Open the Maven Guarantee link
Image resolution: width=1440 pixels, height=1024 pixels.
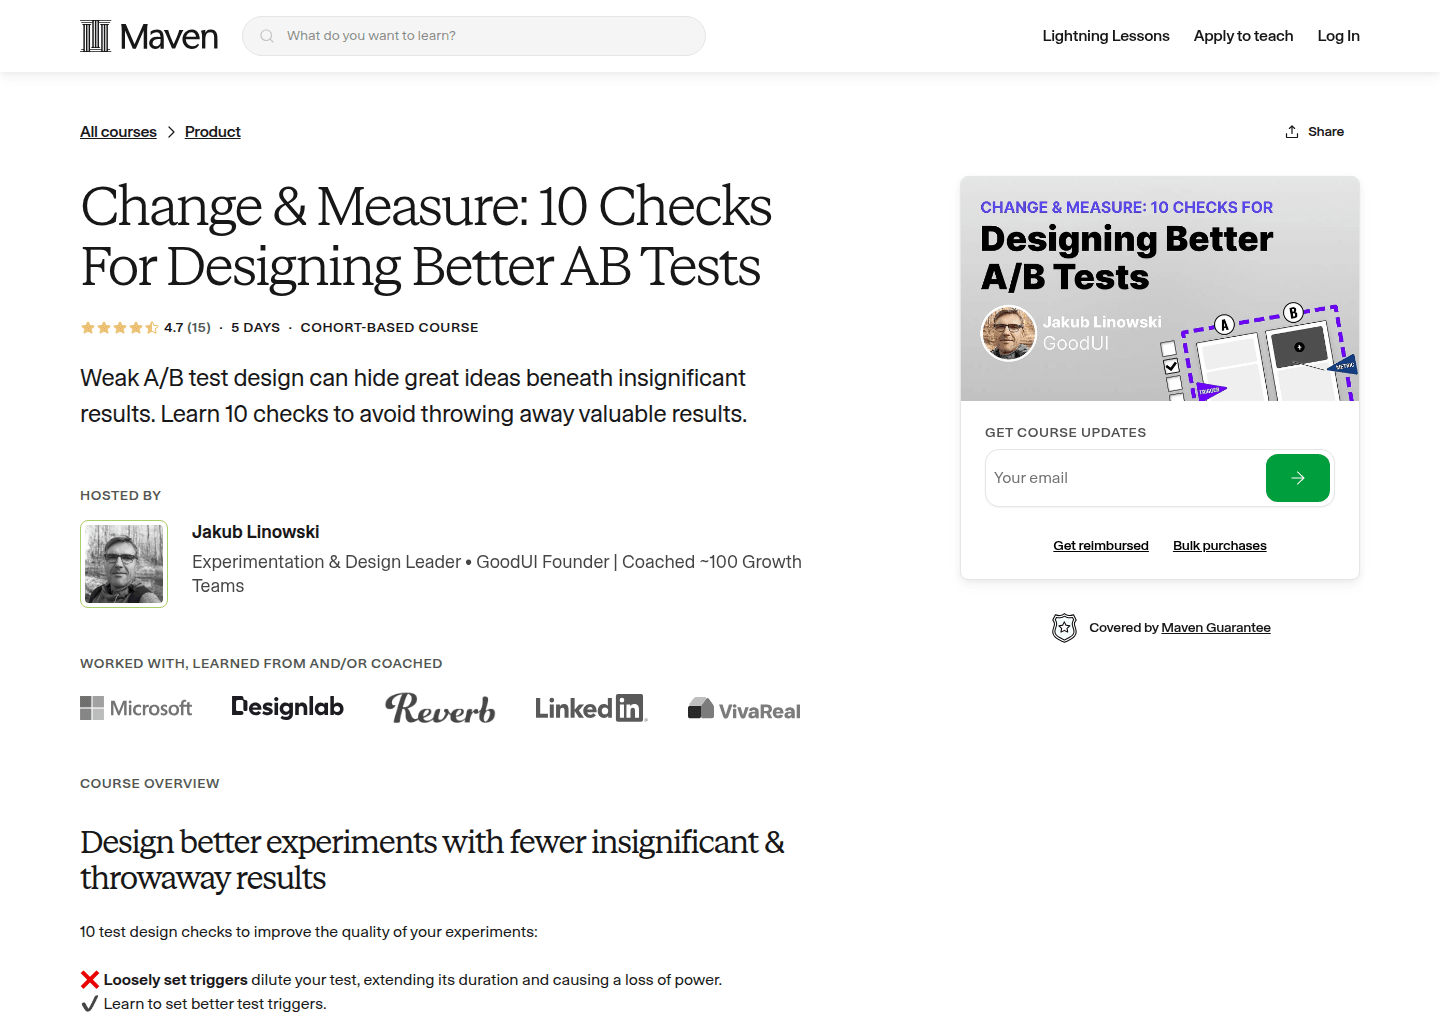tap(1216, 627)
